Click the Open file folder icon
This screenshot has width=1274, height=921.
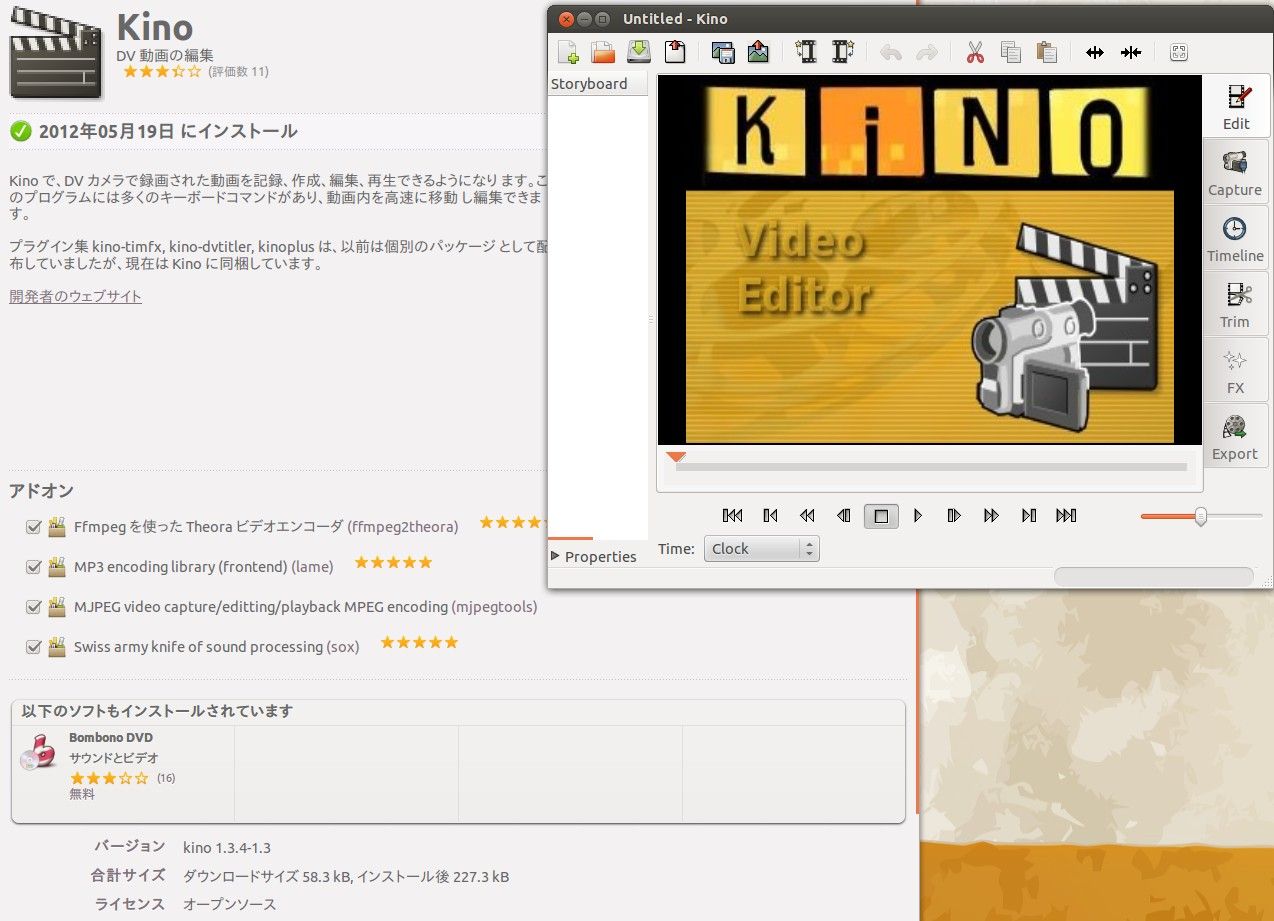[x=602, y=52]
